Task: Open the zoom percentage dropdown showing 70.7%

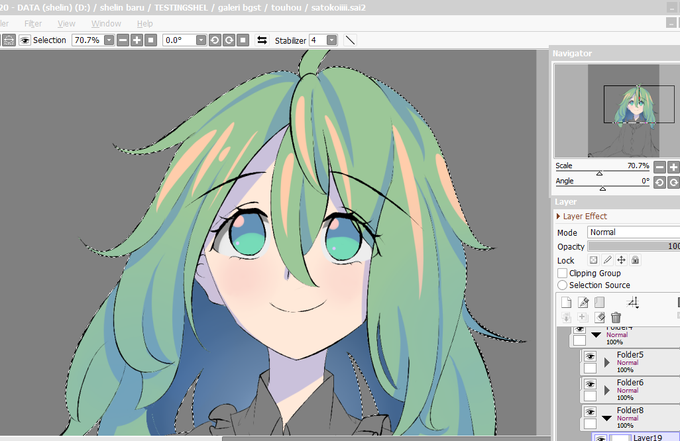Action: (x=109, y=40)
